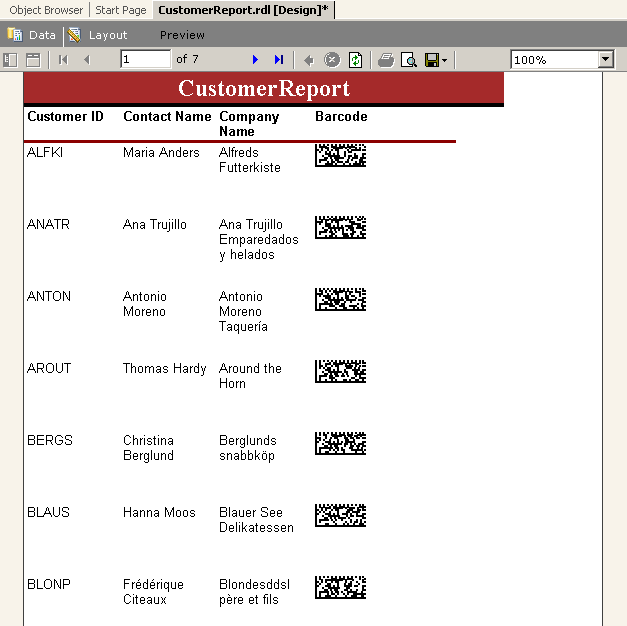Click the Around the Horn cell
This screenshot has width=627, height=626.
tap(250, 376)
